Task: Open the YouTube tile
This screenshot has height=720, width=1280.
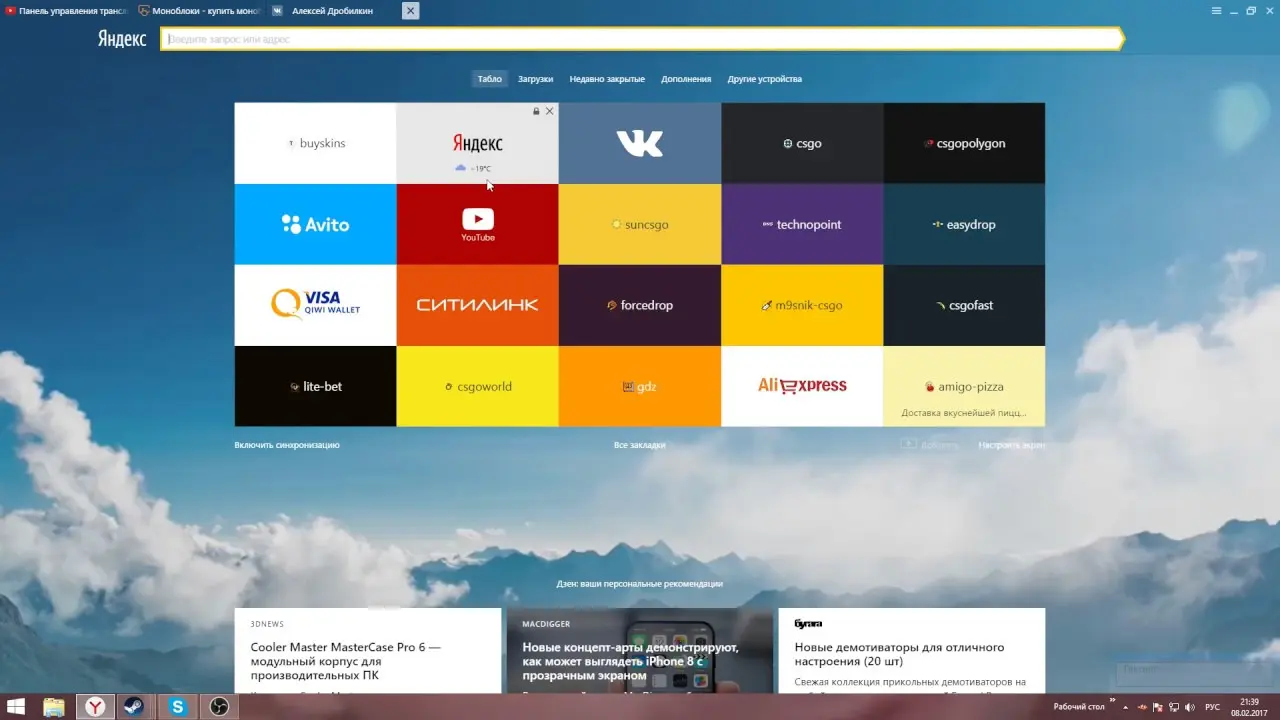Action: (477, 224)
